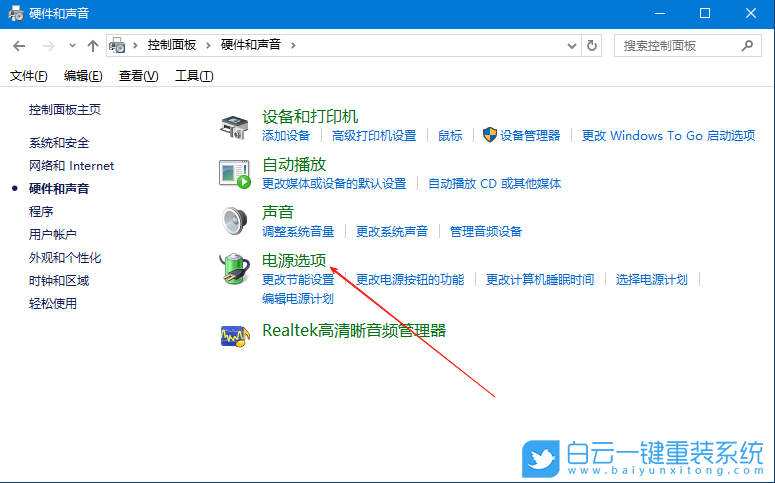The image size is (775, 483).
Task: Click 调整系统音量
Action: pos(298,232)
